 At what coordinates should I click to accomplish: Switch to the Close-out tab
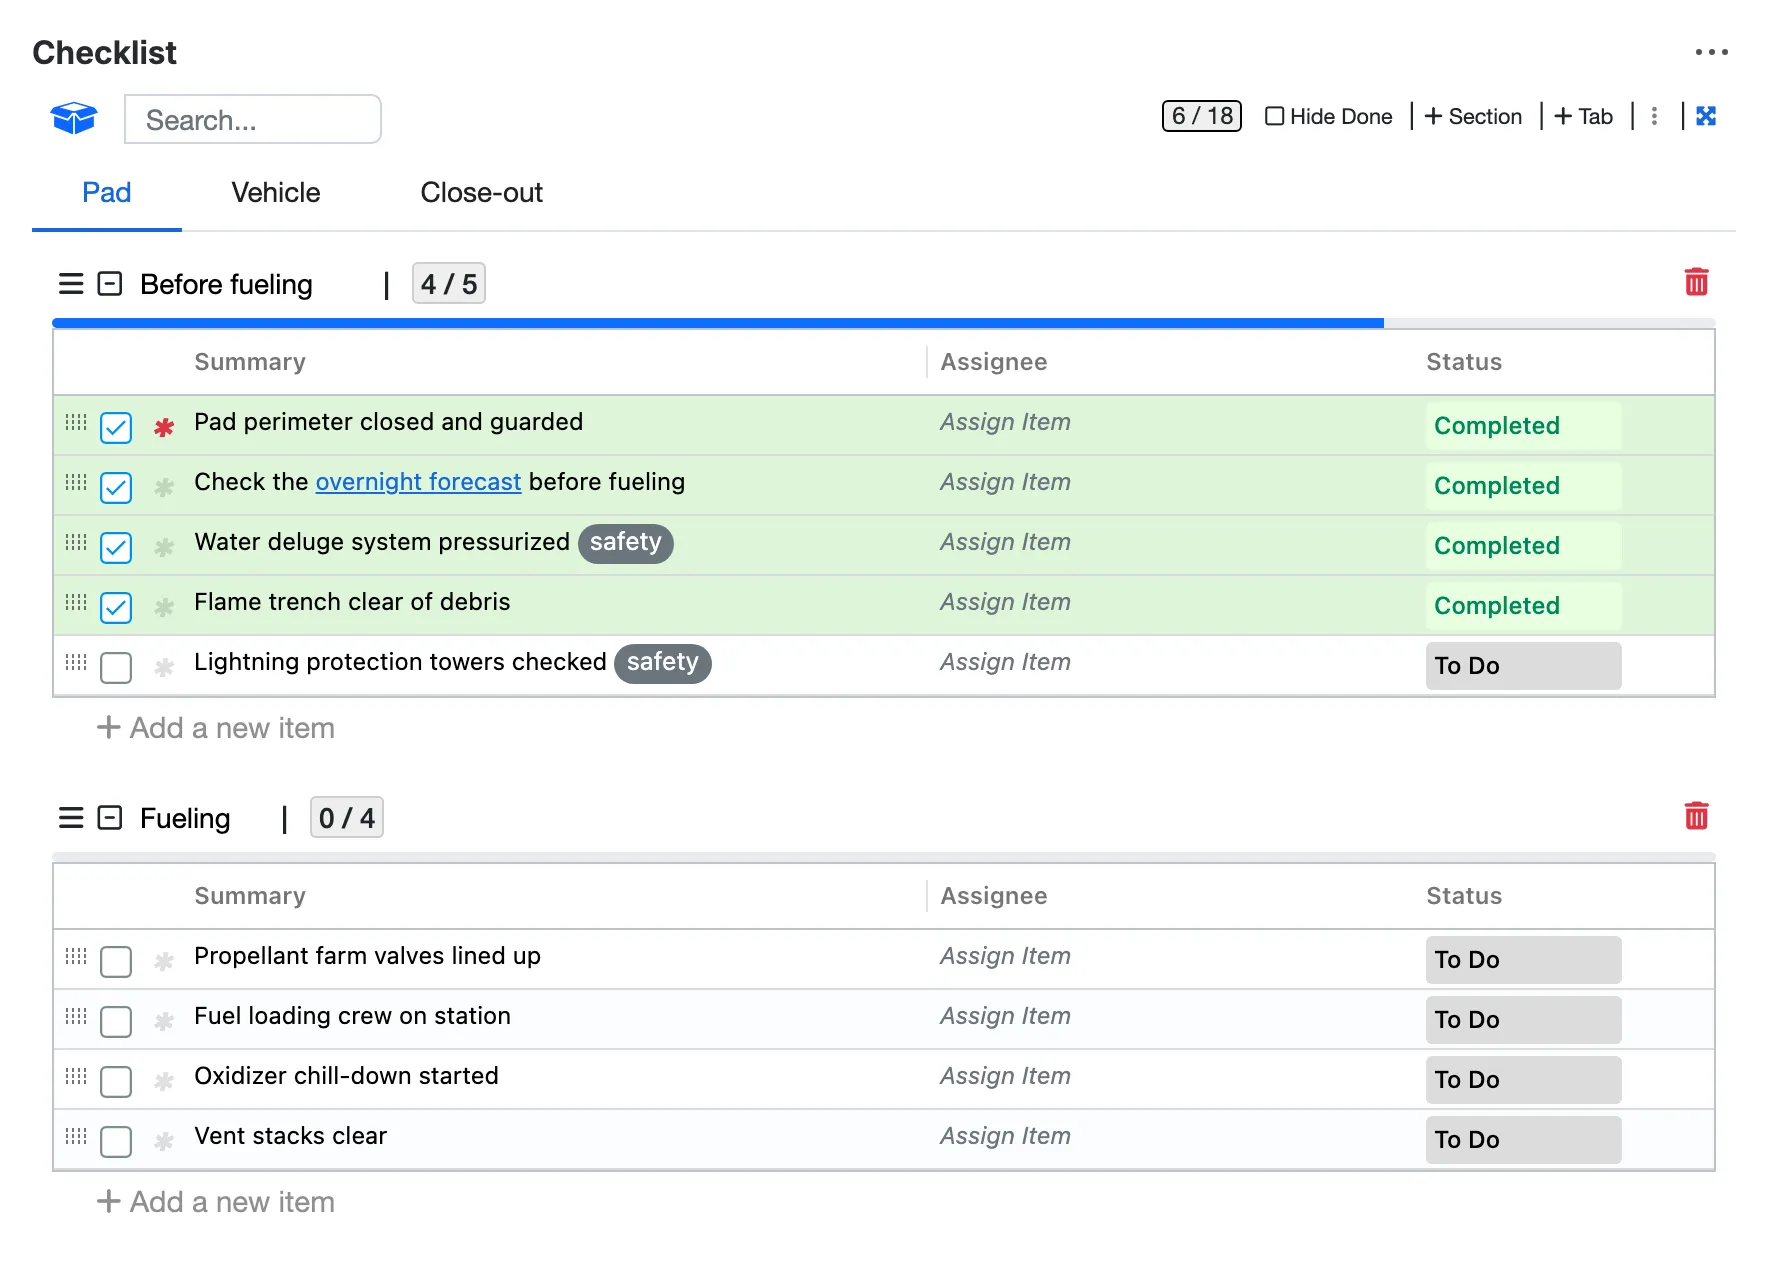(481, 193)
